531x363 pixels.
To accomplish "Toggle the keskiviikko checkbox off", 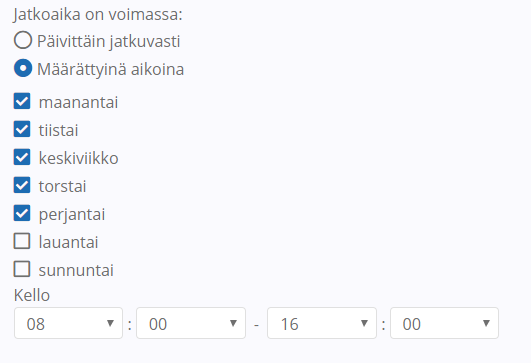I will click(22, 157).
